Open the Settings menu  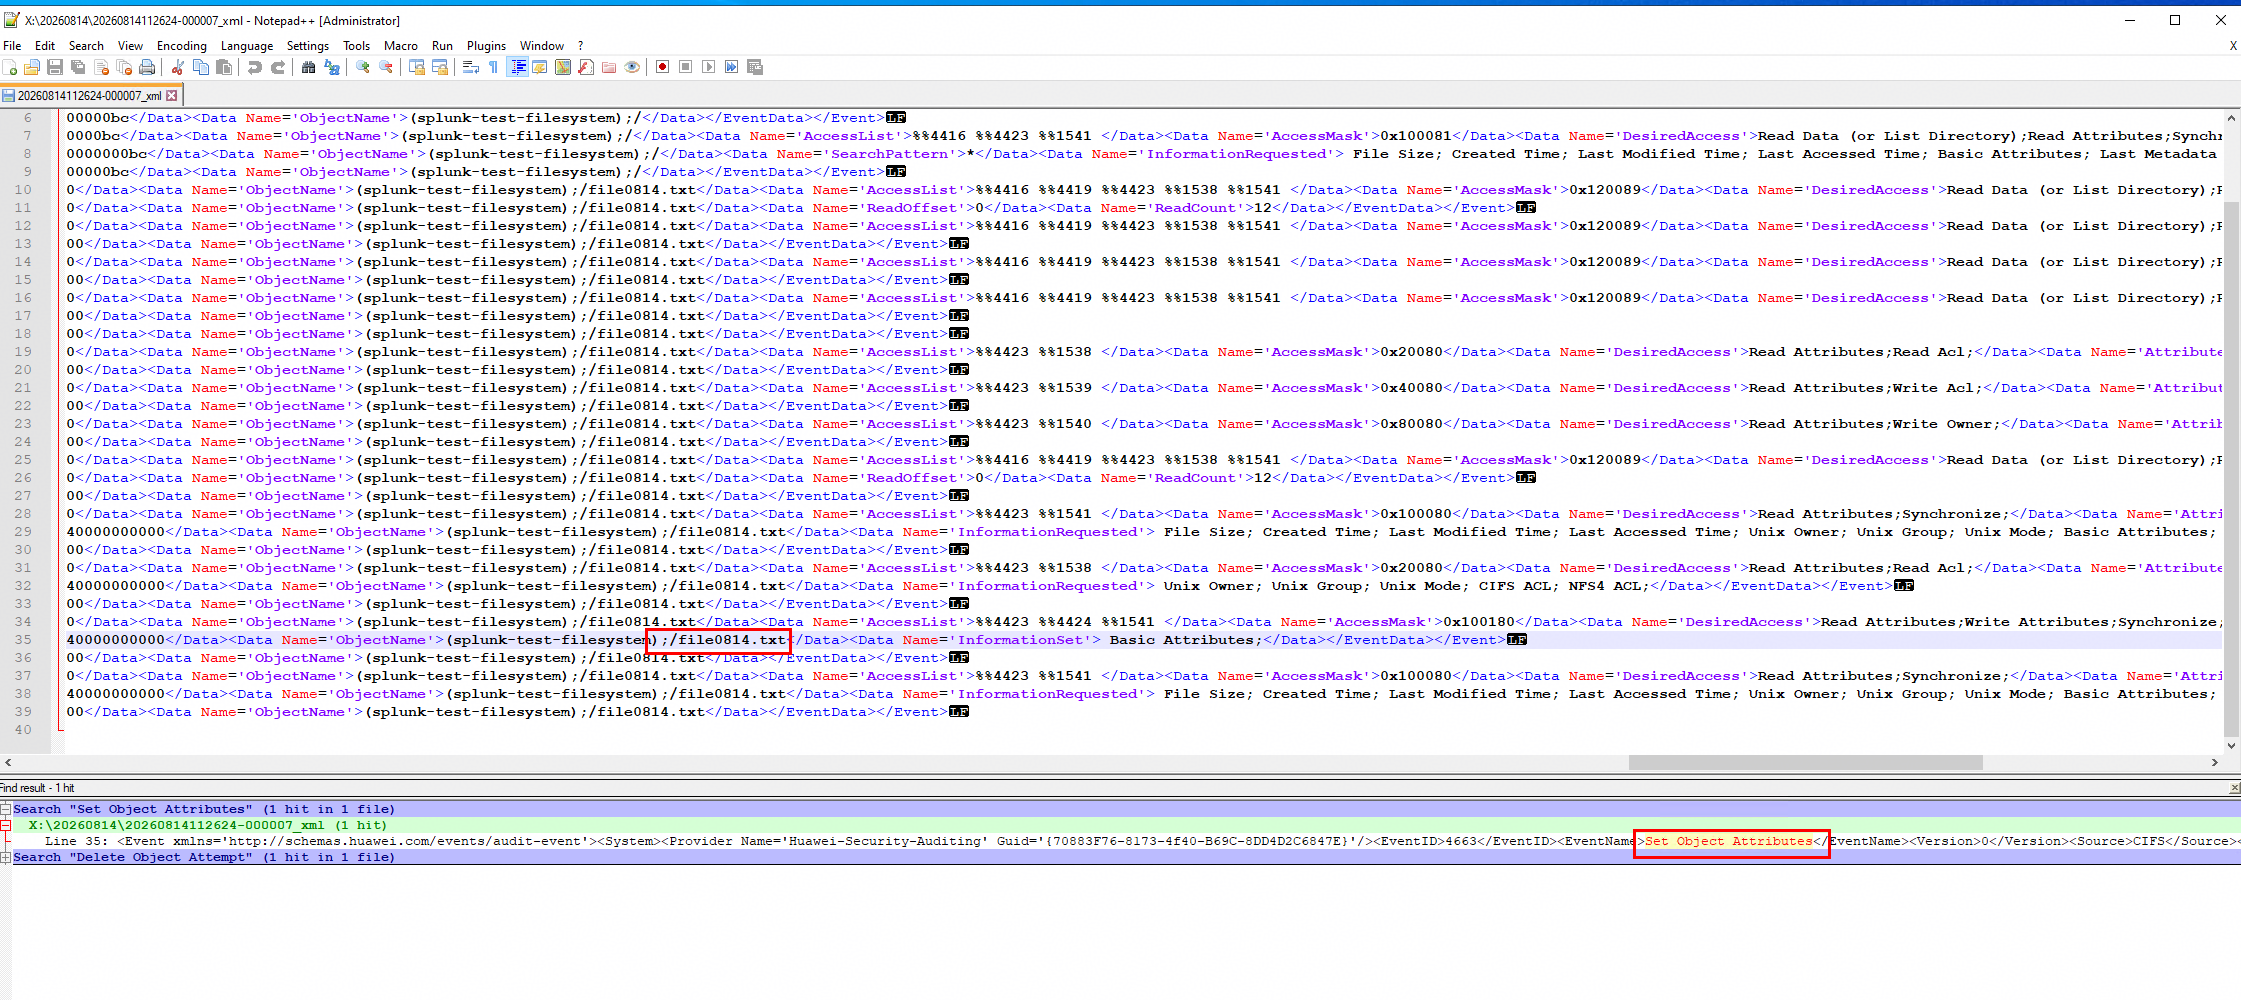[308, 46]
